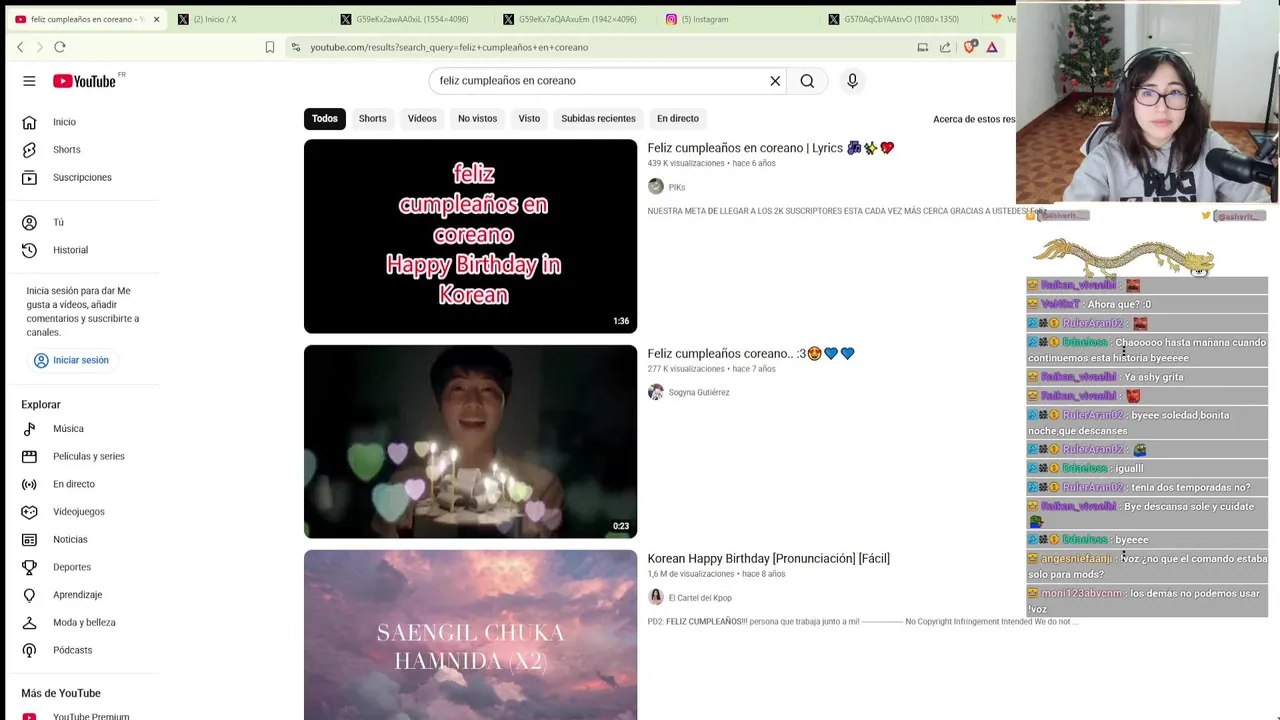1280x720 pixels.
Task: Reload the page with the refresh icon
Action: pos(60,47)
